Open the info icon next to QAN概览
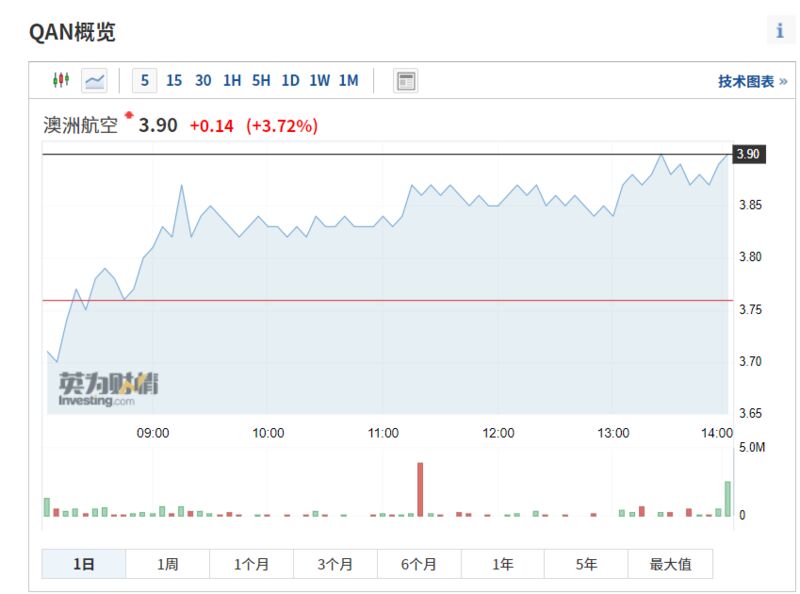The width and height of the screenshot is (800, 594). coord(780,31)
